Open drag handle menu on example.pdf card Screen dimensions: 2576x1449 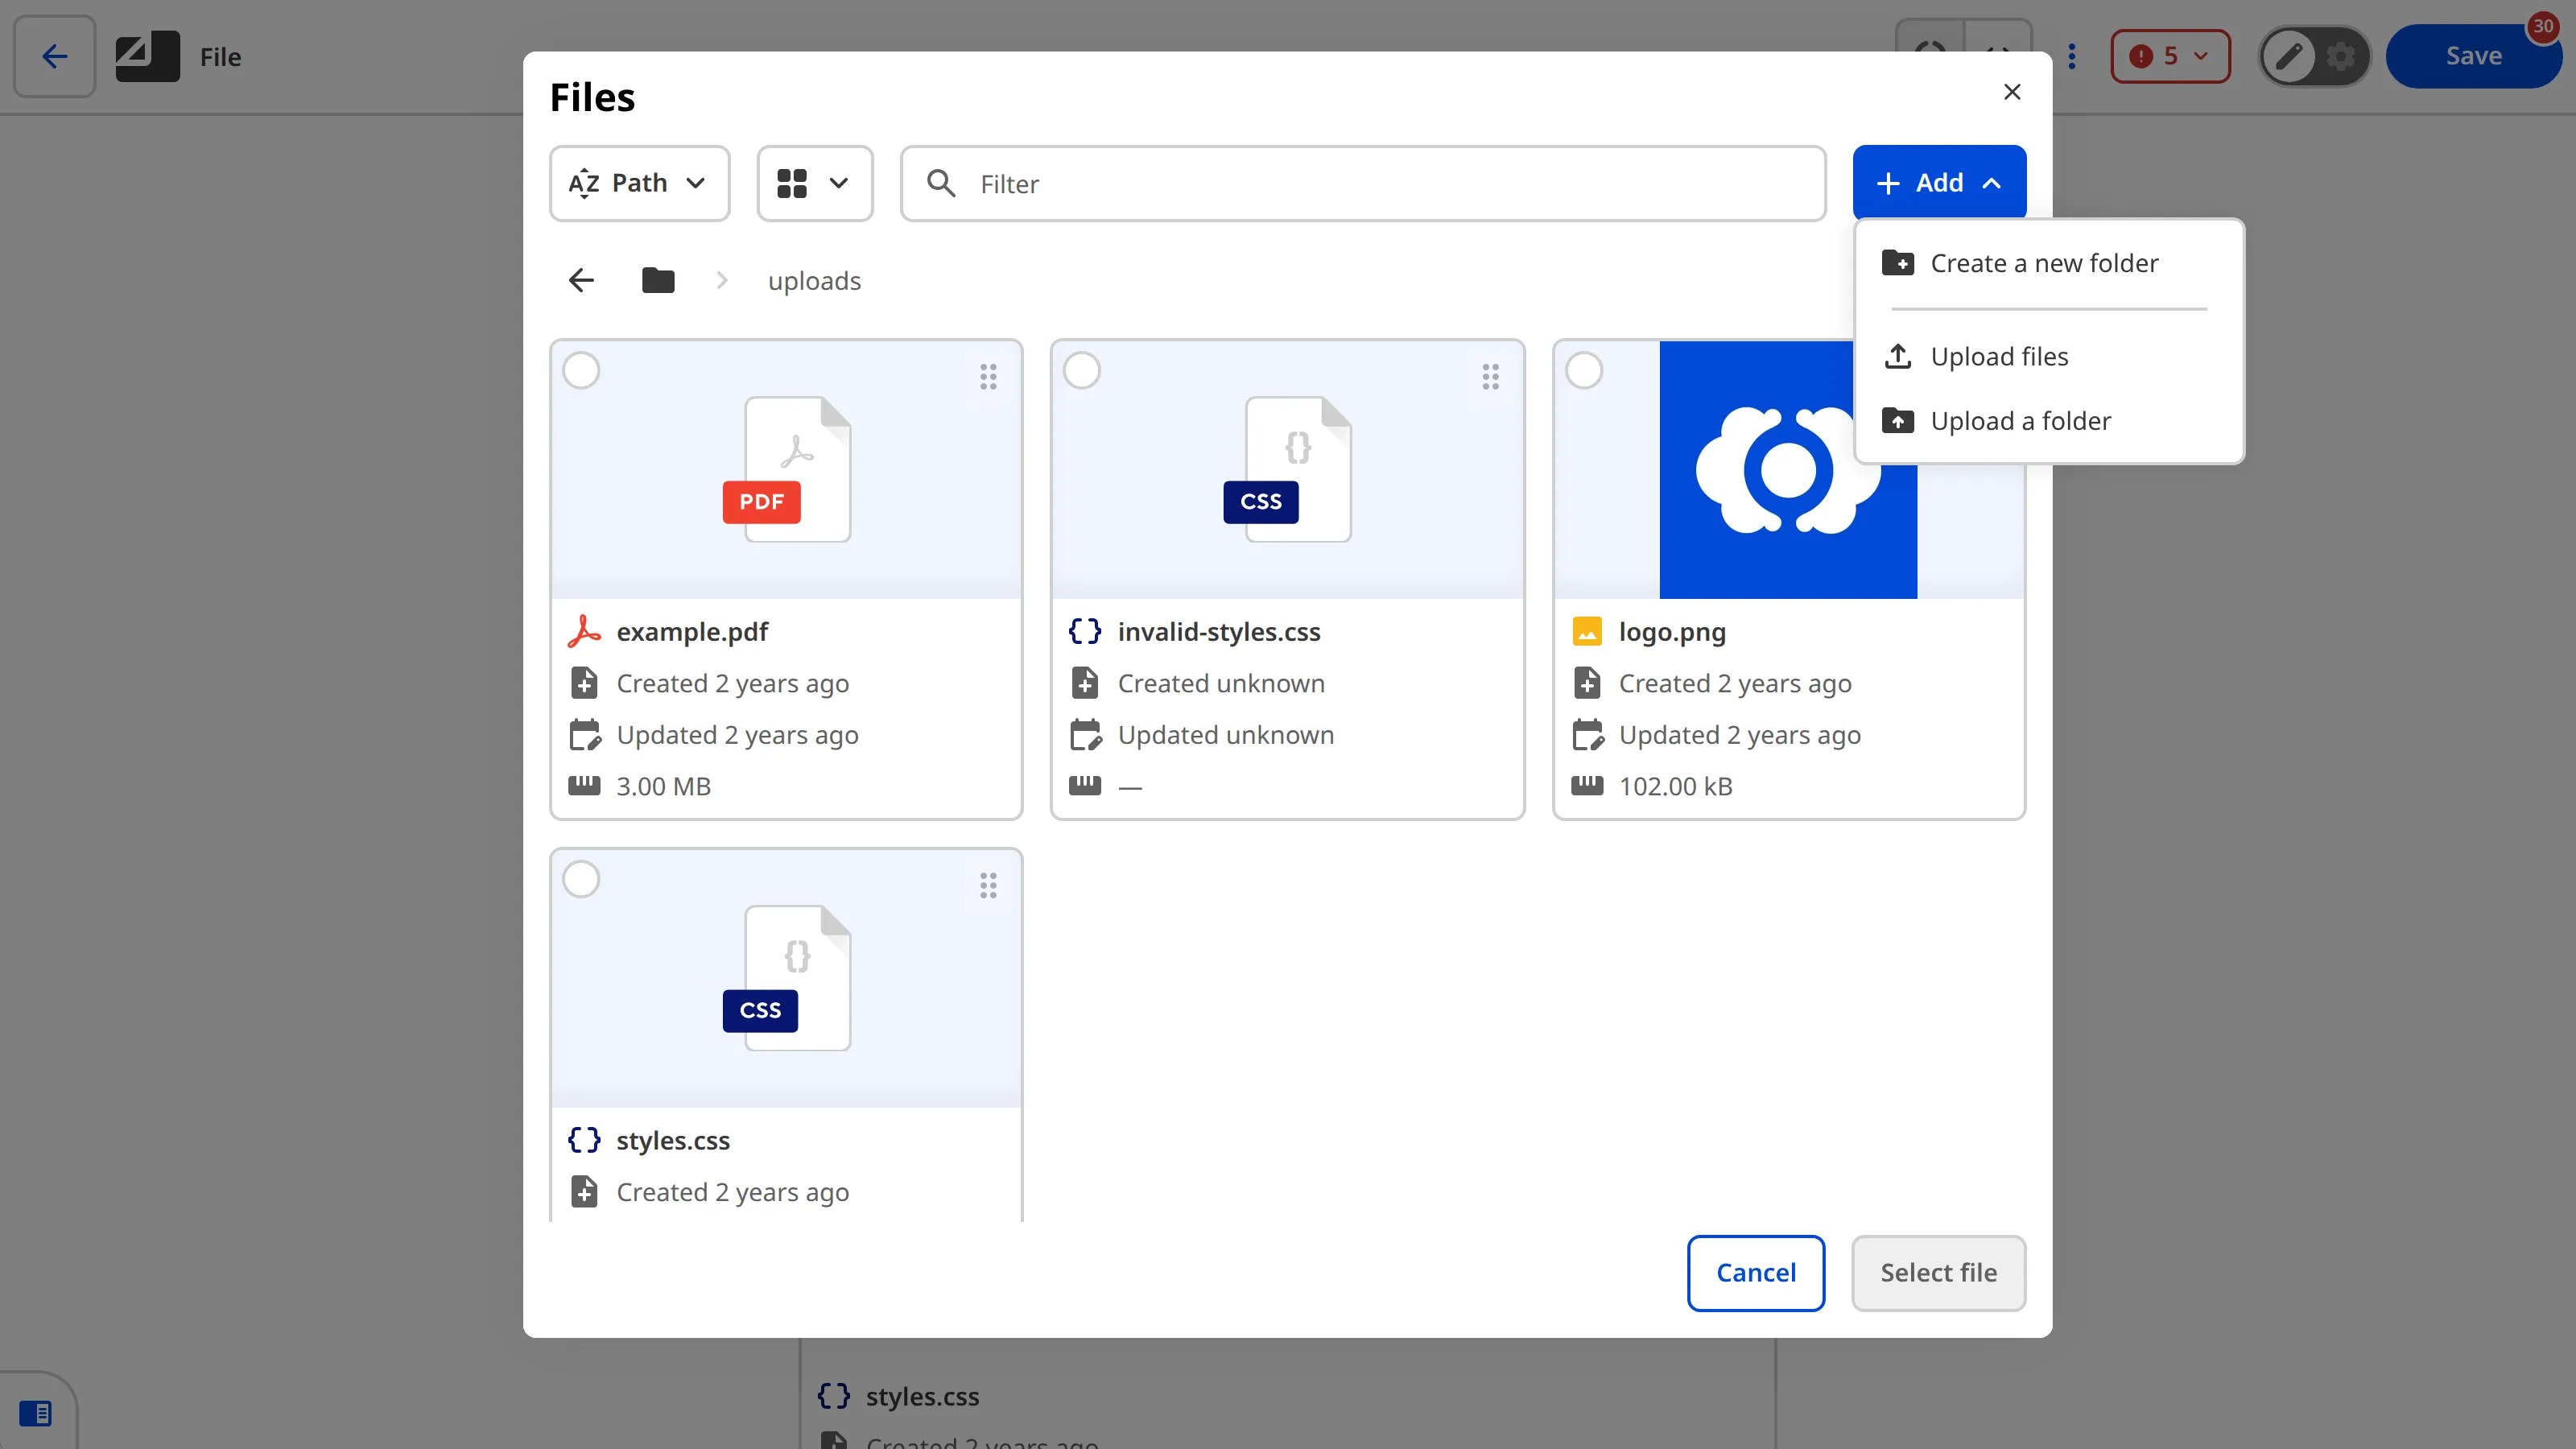click(x=988, y=376)
